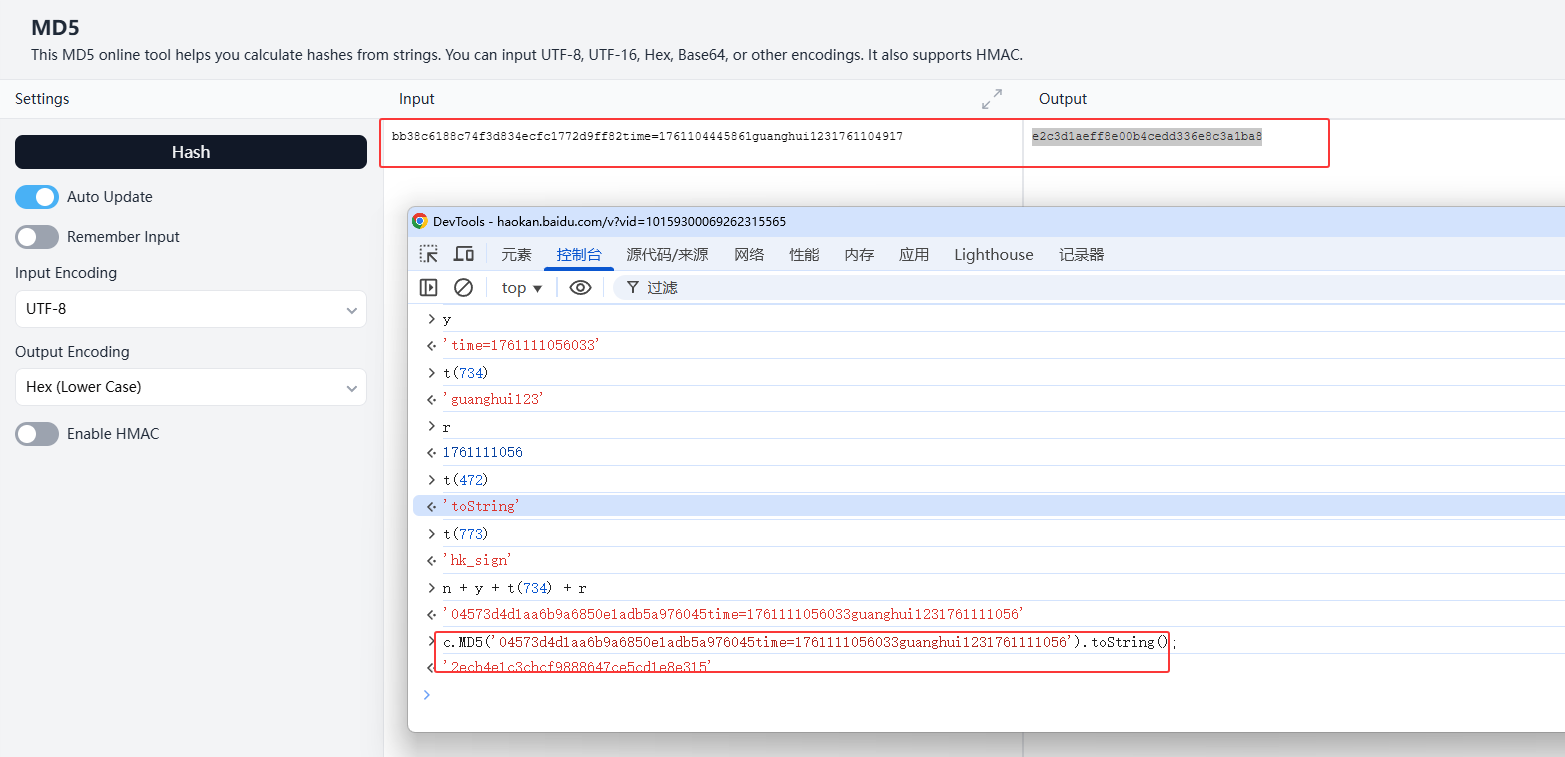
Task: Turn on the Enable HMAC toggle
Action: point(37,434)
